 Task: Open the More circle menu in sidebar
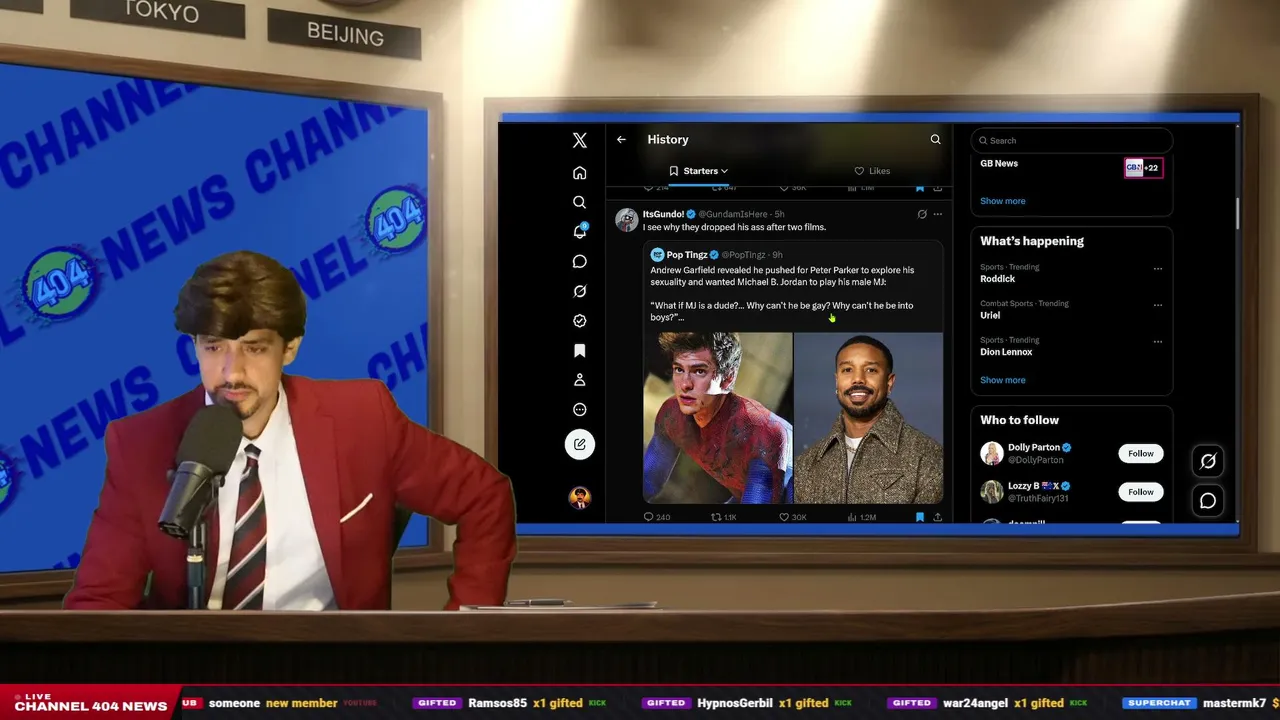click(579, 409)
